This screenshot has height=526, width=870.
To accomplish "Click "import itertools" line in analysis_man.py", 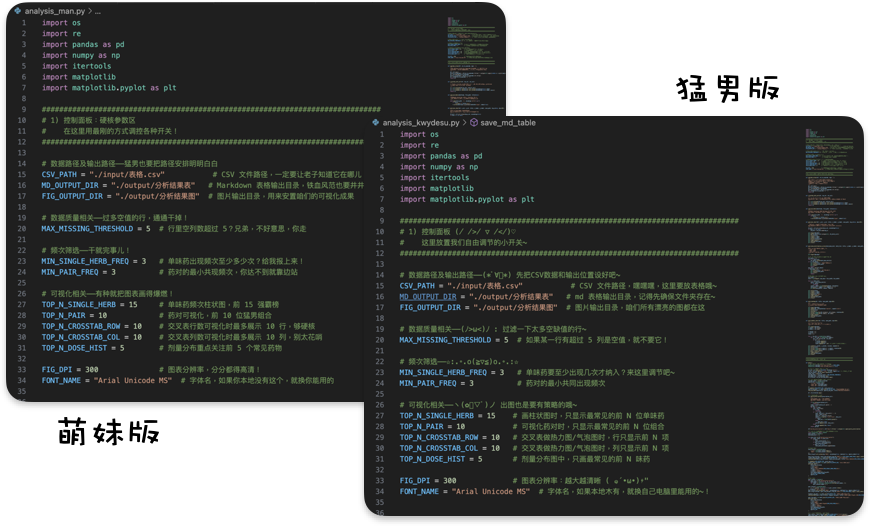I will (x=76, y=66).
